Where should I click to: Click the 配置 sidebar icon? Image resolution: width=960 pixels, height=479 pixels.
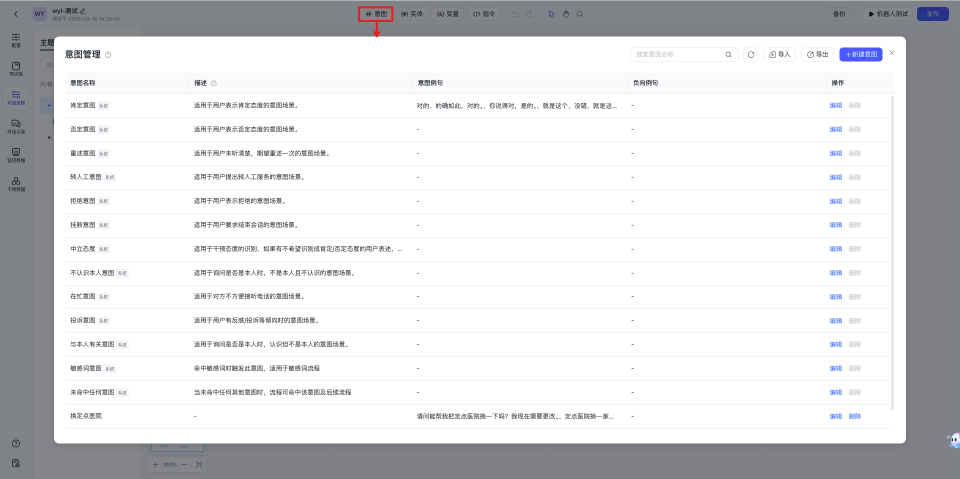(16, 39)
